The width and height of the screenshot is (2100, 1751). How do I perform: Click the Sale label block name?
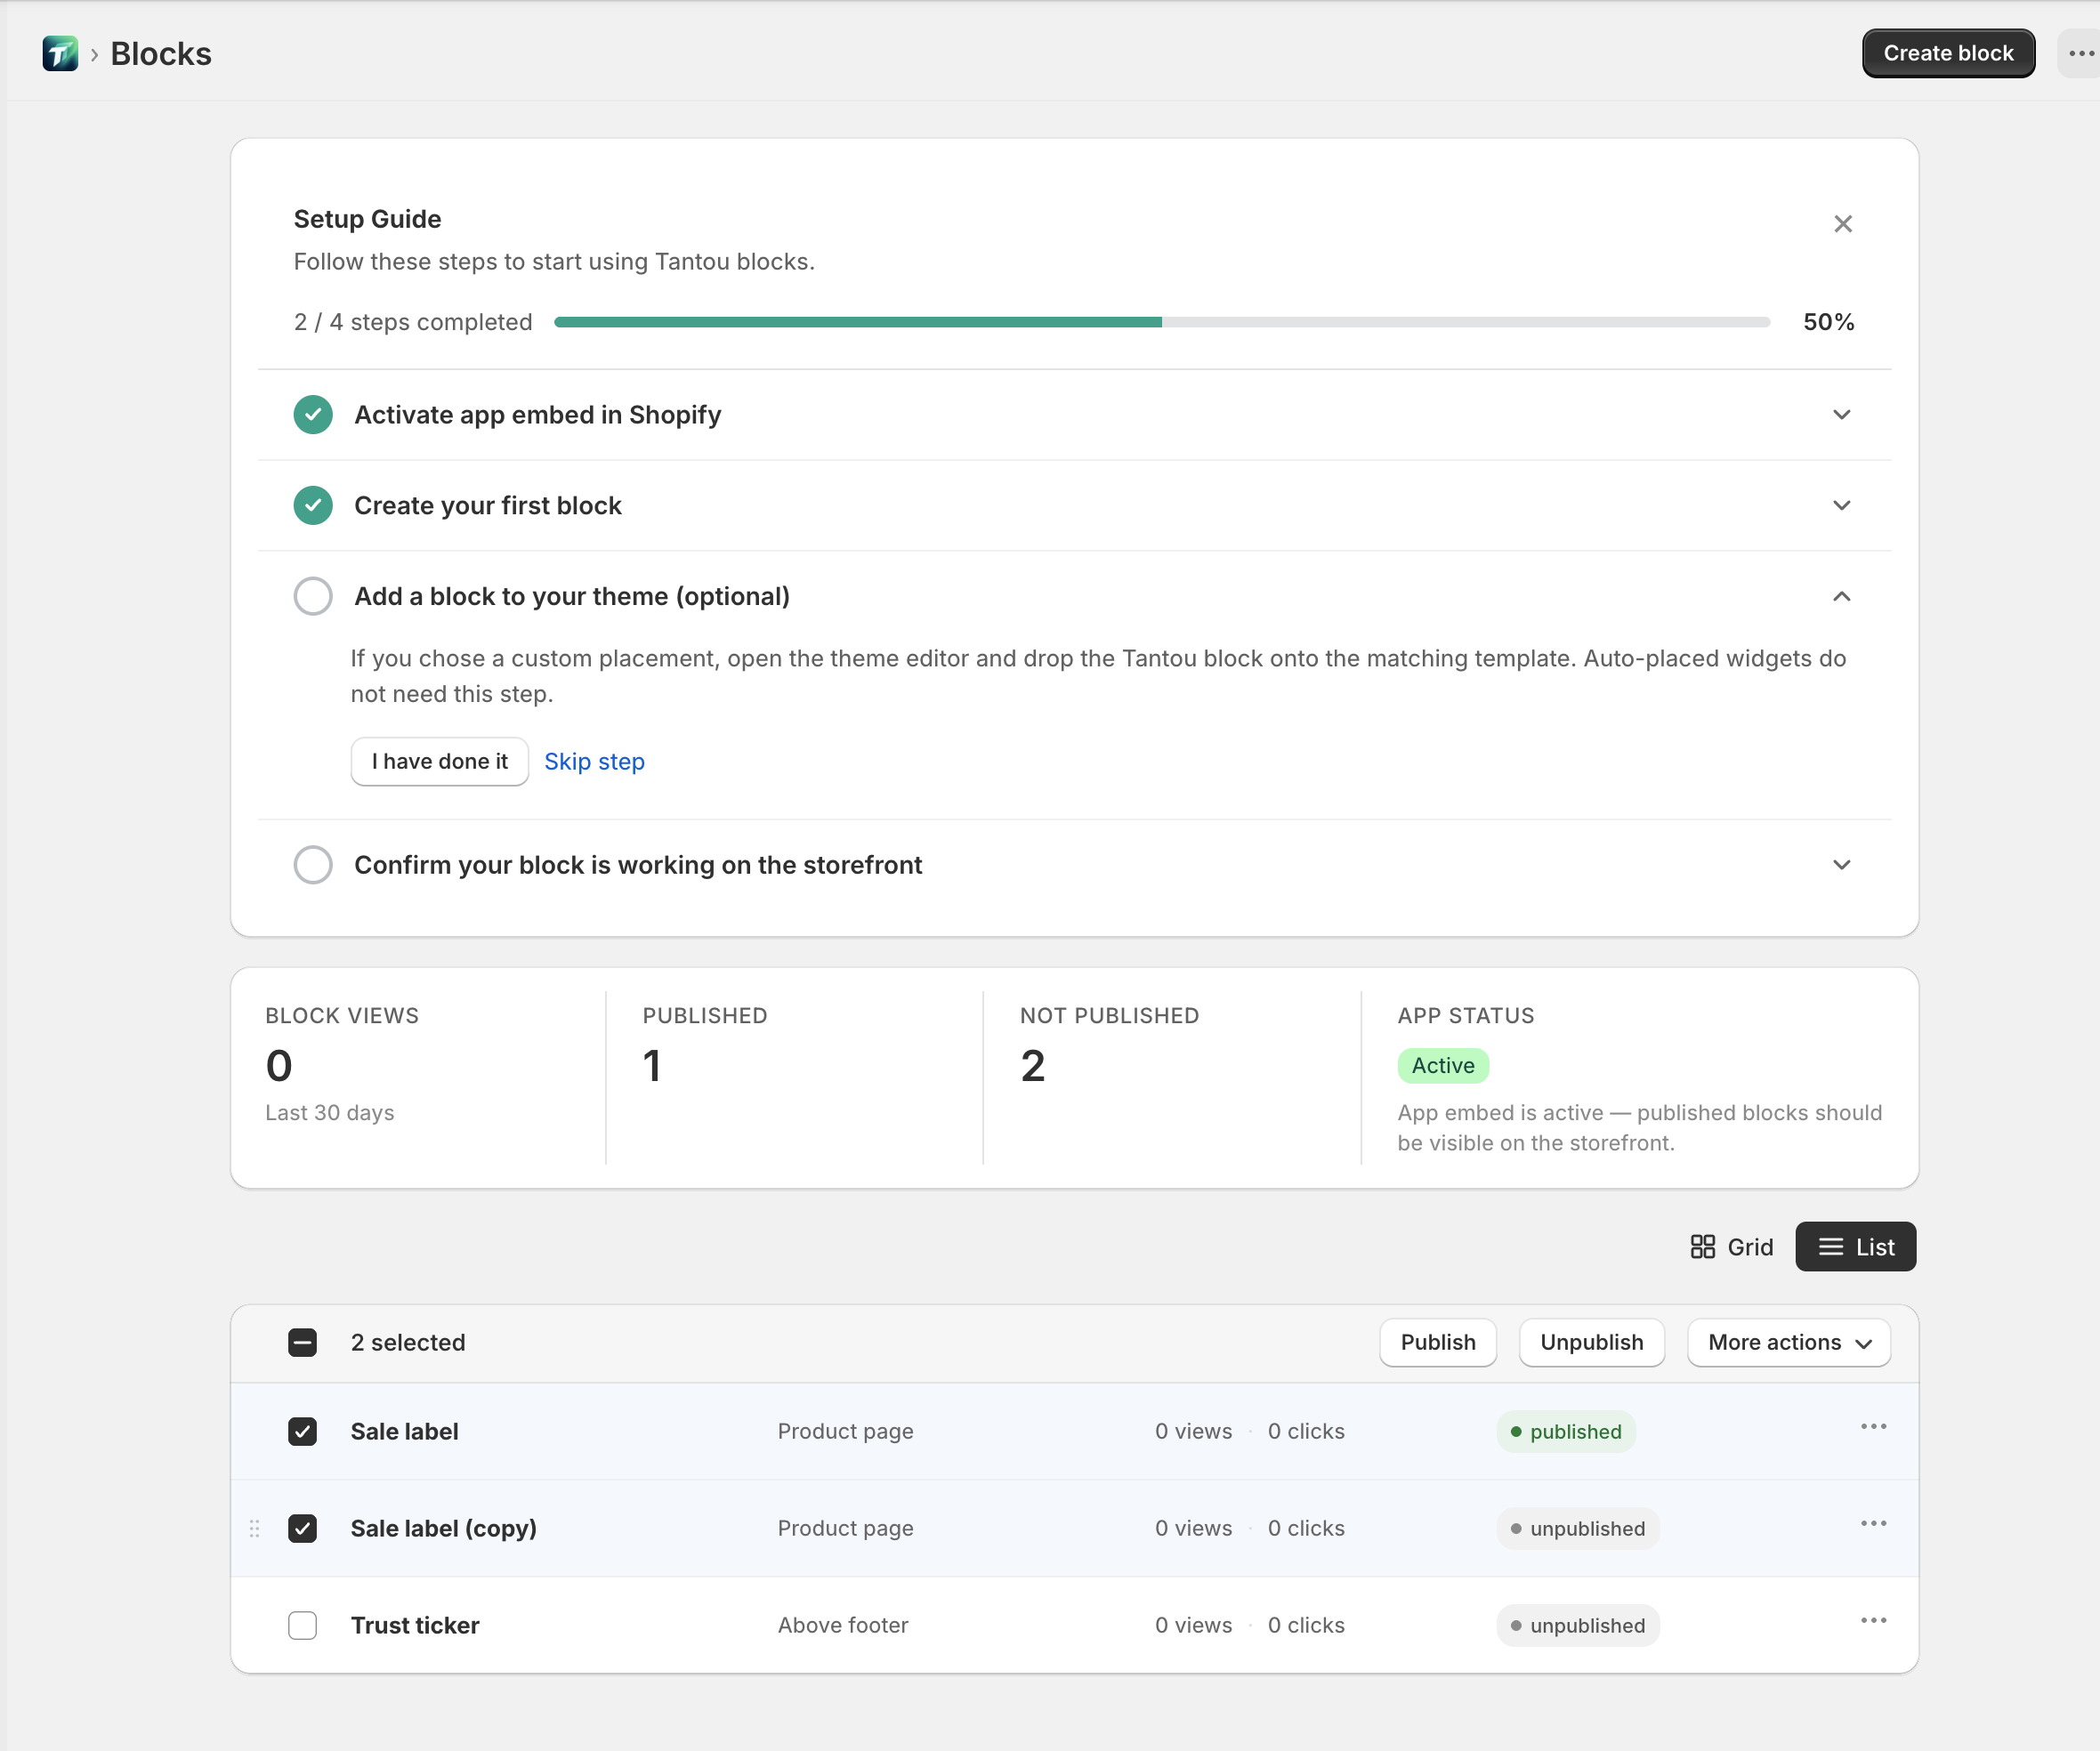405,1432
